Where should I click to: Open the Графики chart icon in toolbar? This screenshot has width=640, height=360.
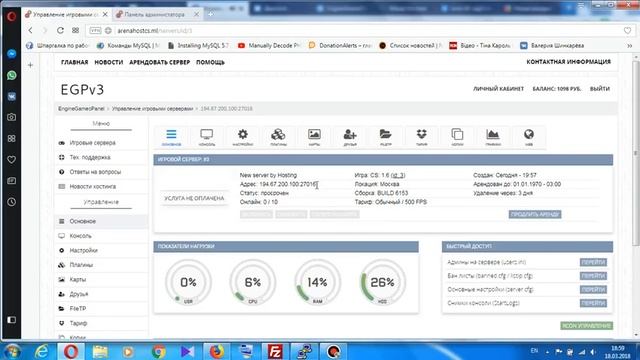pyautogui.click(x=493, y=137)
